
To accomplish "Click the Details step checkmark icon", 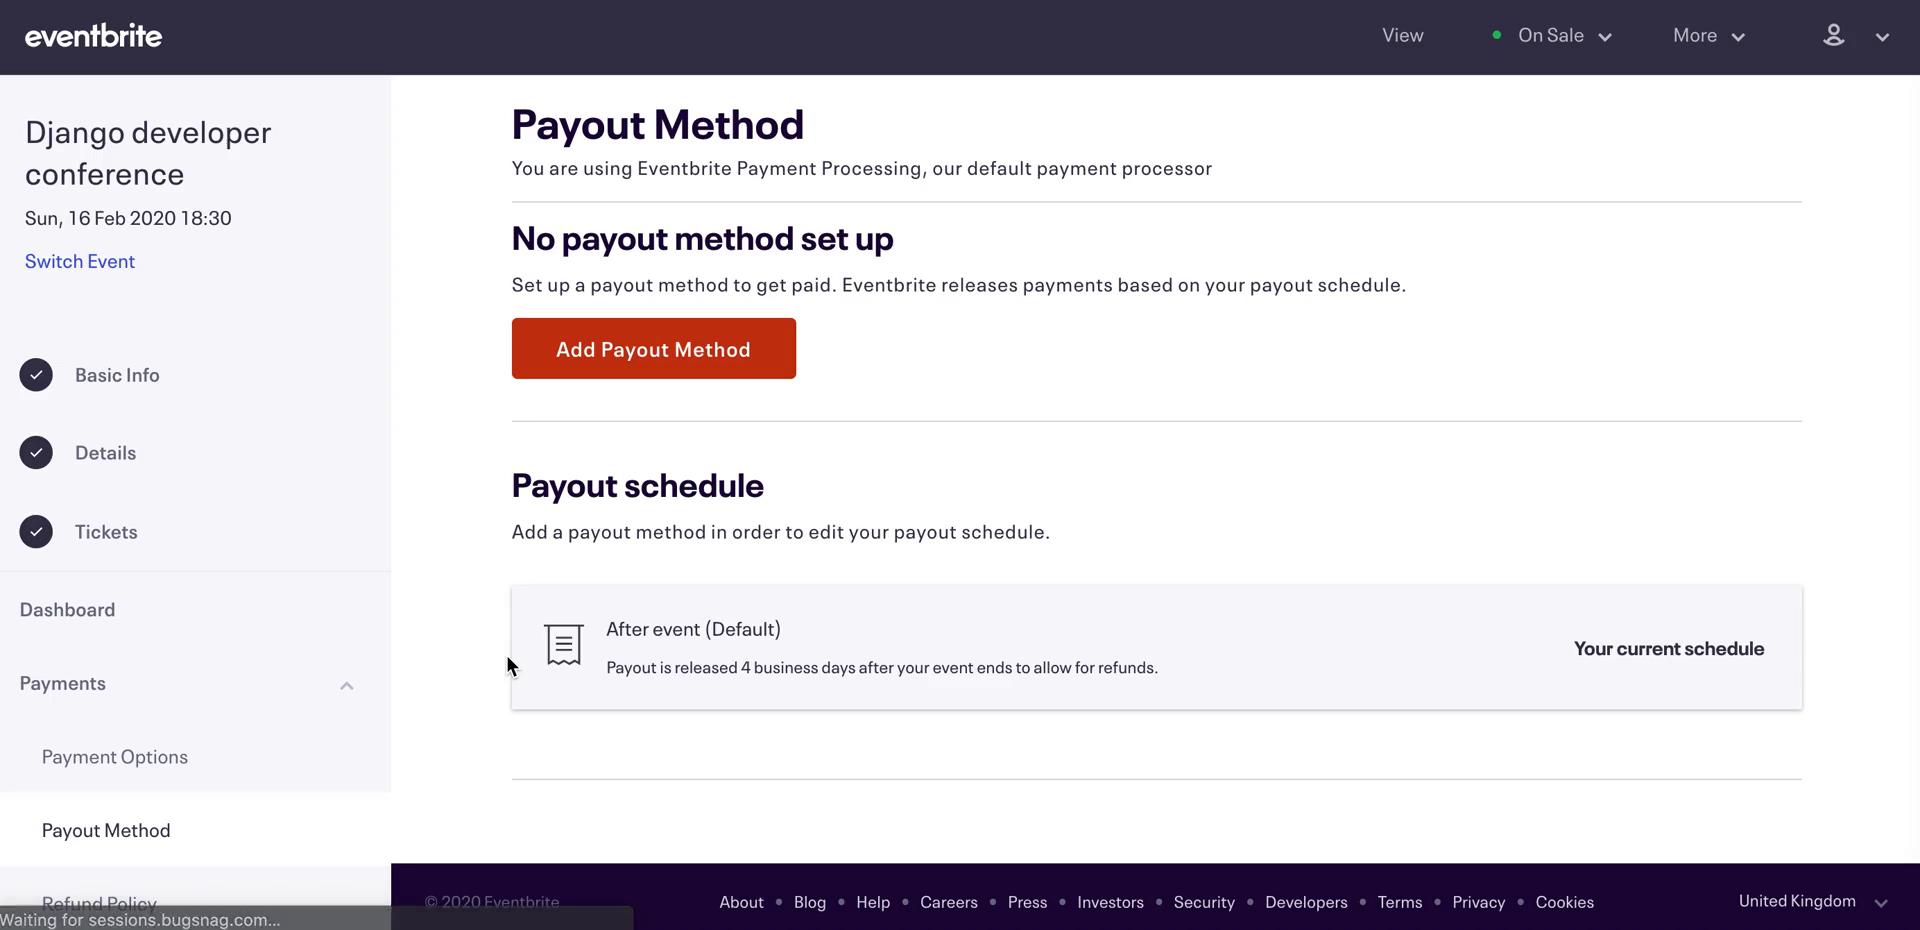I will point(36,453).
